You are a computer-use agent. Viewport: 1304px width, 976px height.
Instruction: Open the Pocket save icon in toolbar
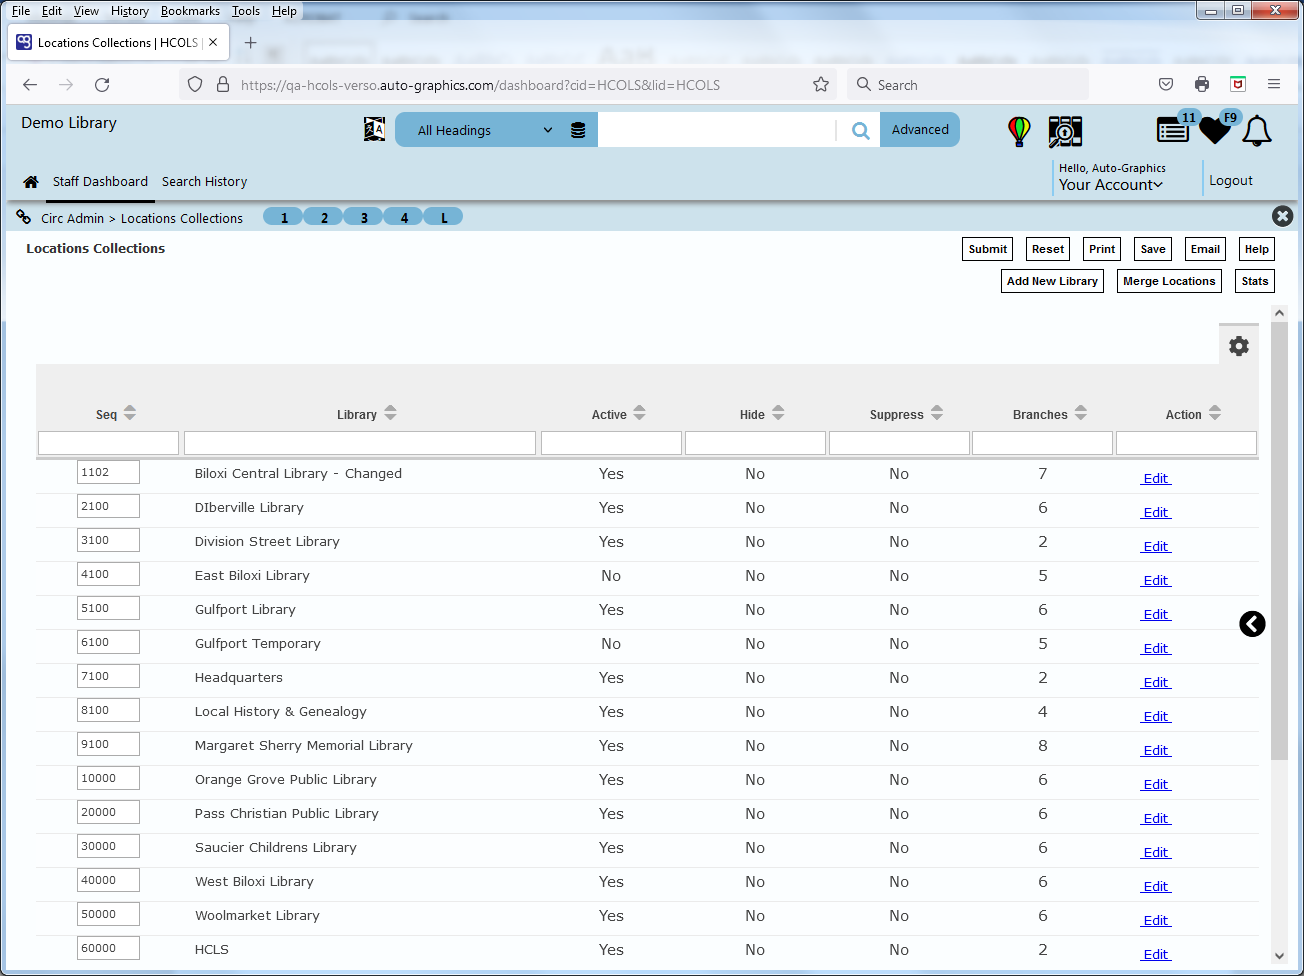[1166, 85]
